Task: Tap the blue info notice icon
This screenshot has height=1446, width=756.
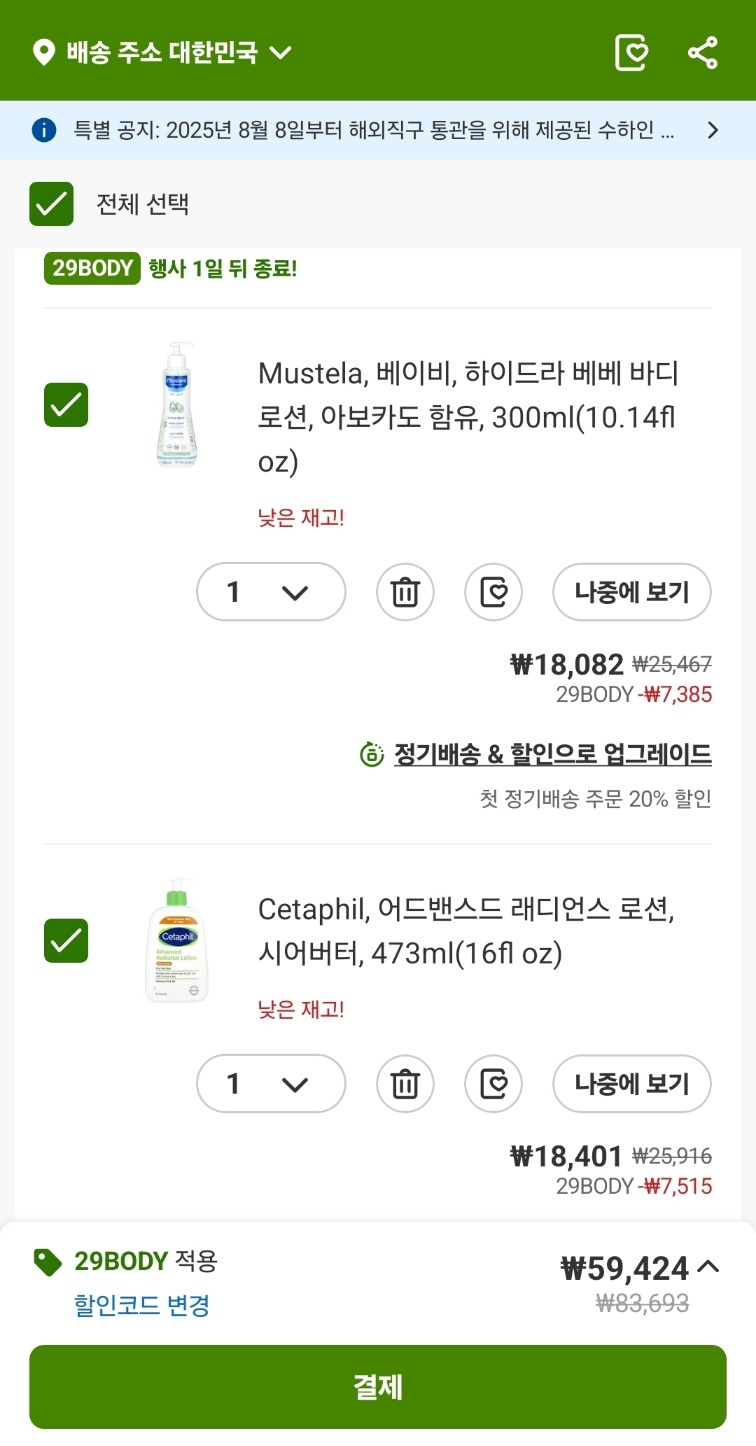Action: [x=44, y=130]
